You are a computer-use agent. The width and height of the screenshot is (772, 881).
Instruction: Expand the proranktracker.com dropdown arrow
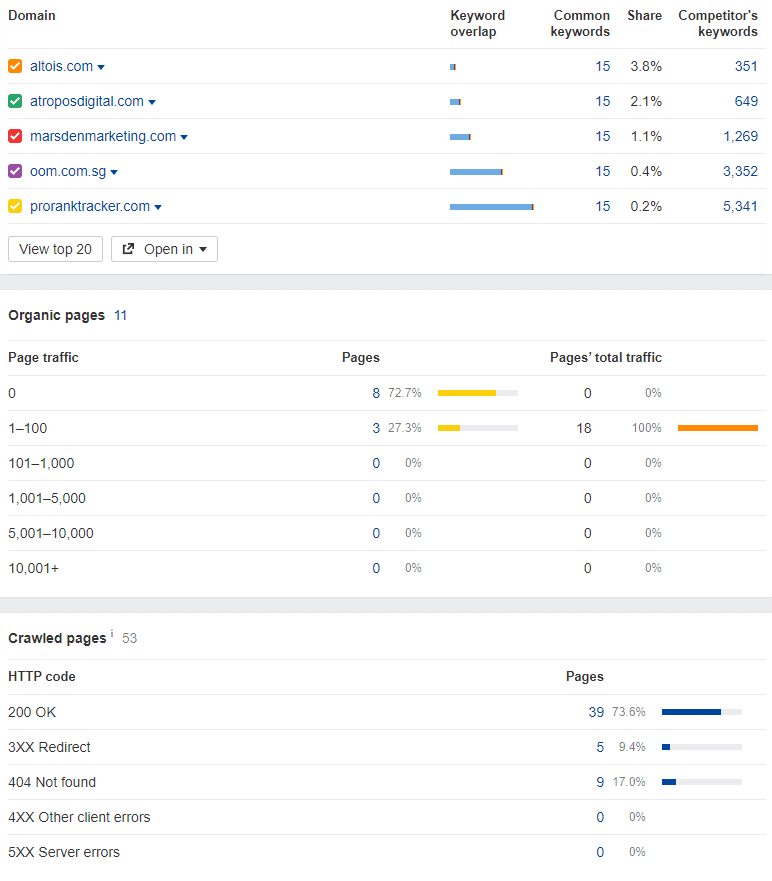click(158, 207)
